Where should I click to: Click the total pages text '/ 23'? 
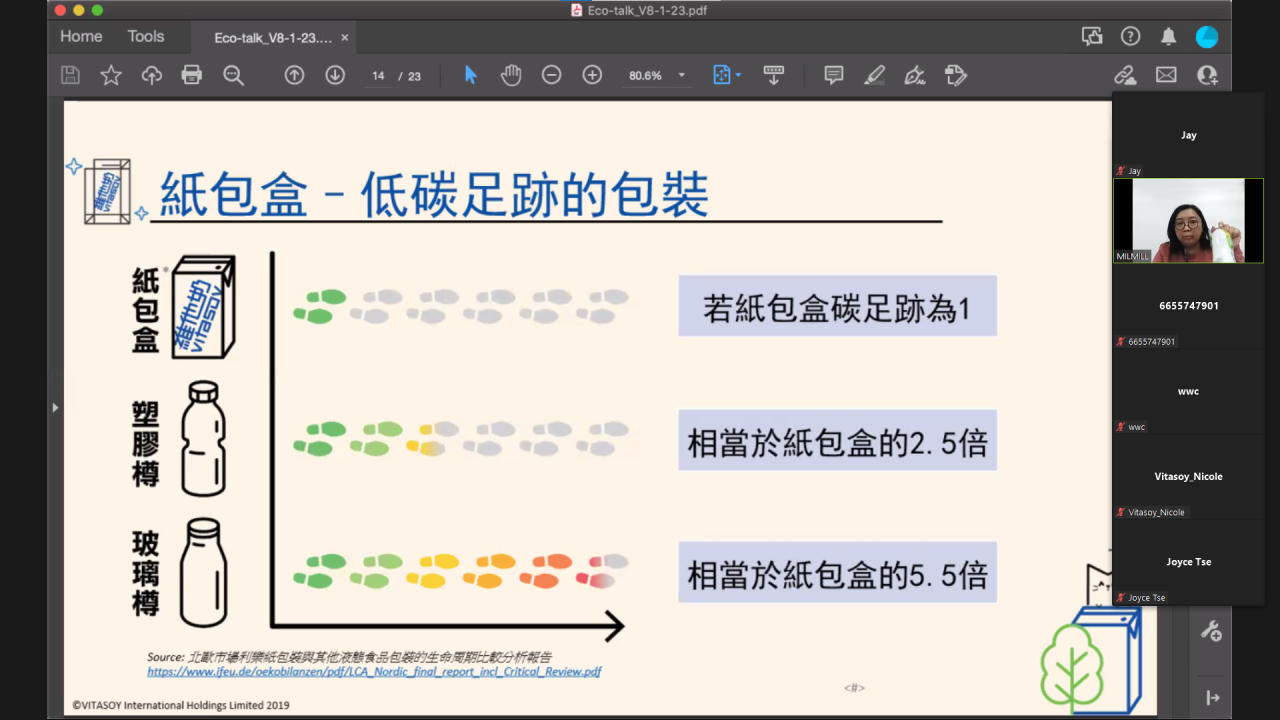(410, 76)
